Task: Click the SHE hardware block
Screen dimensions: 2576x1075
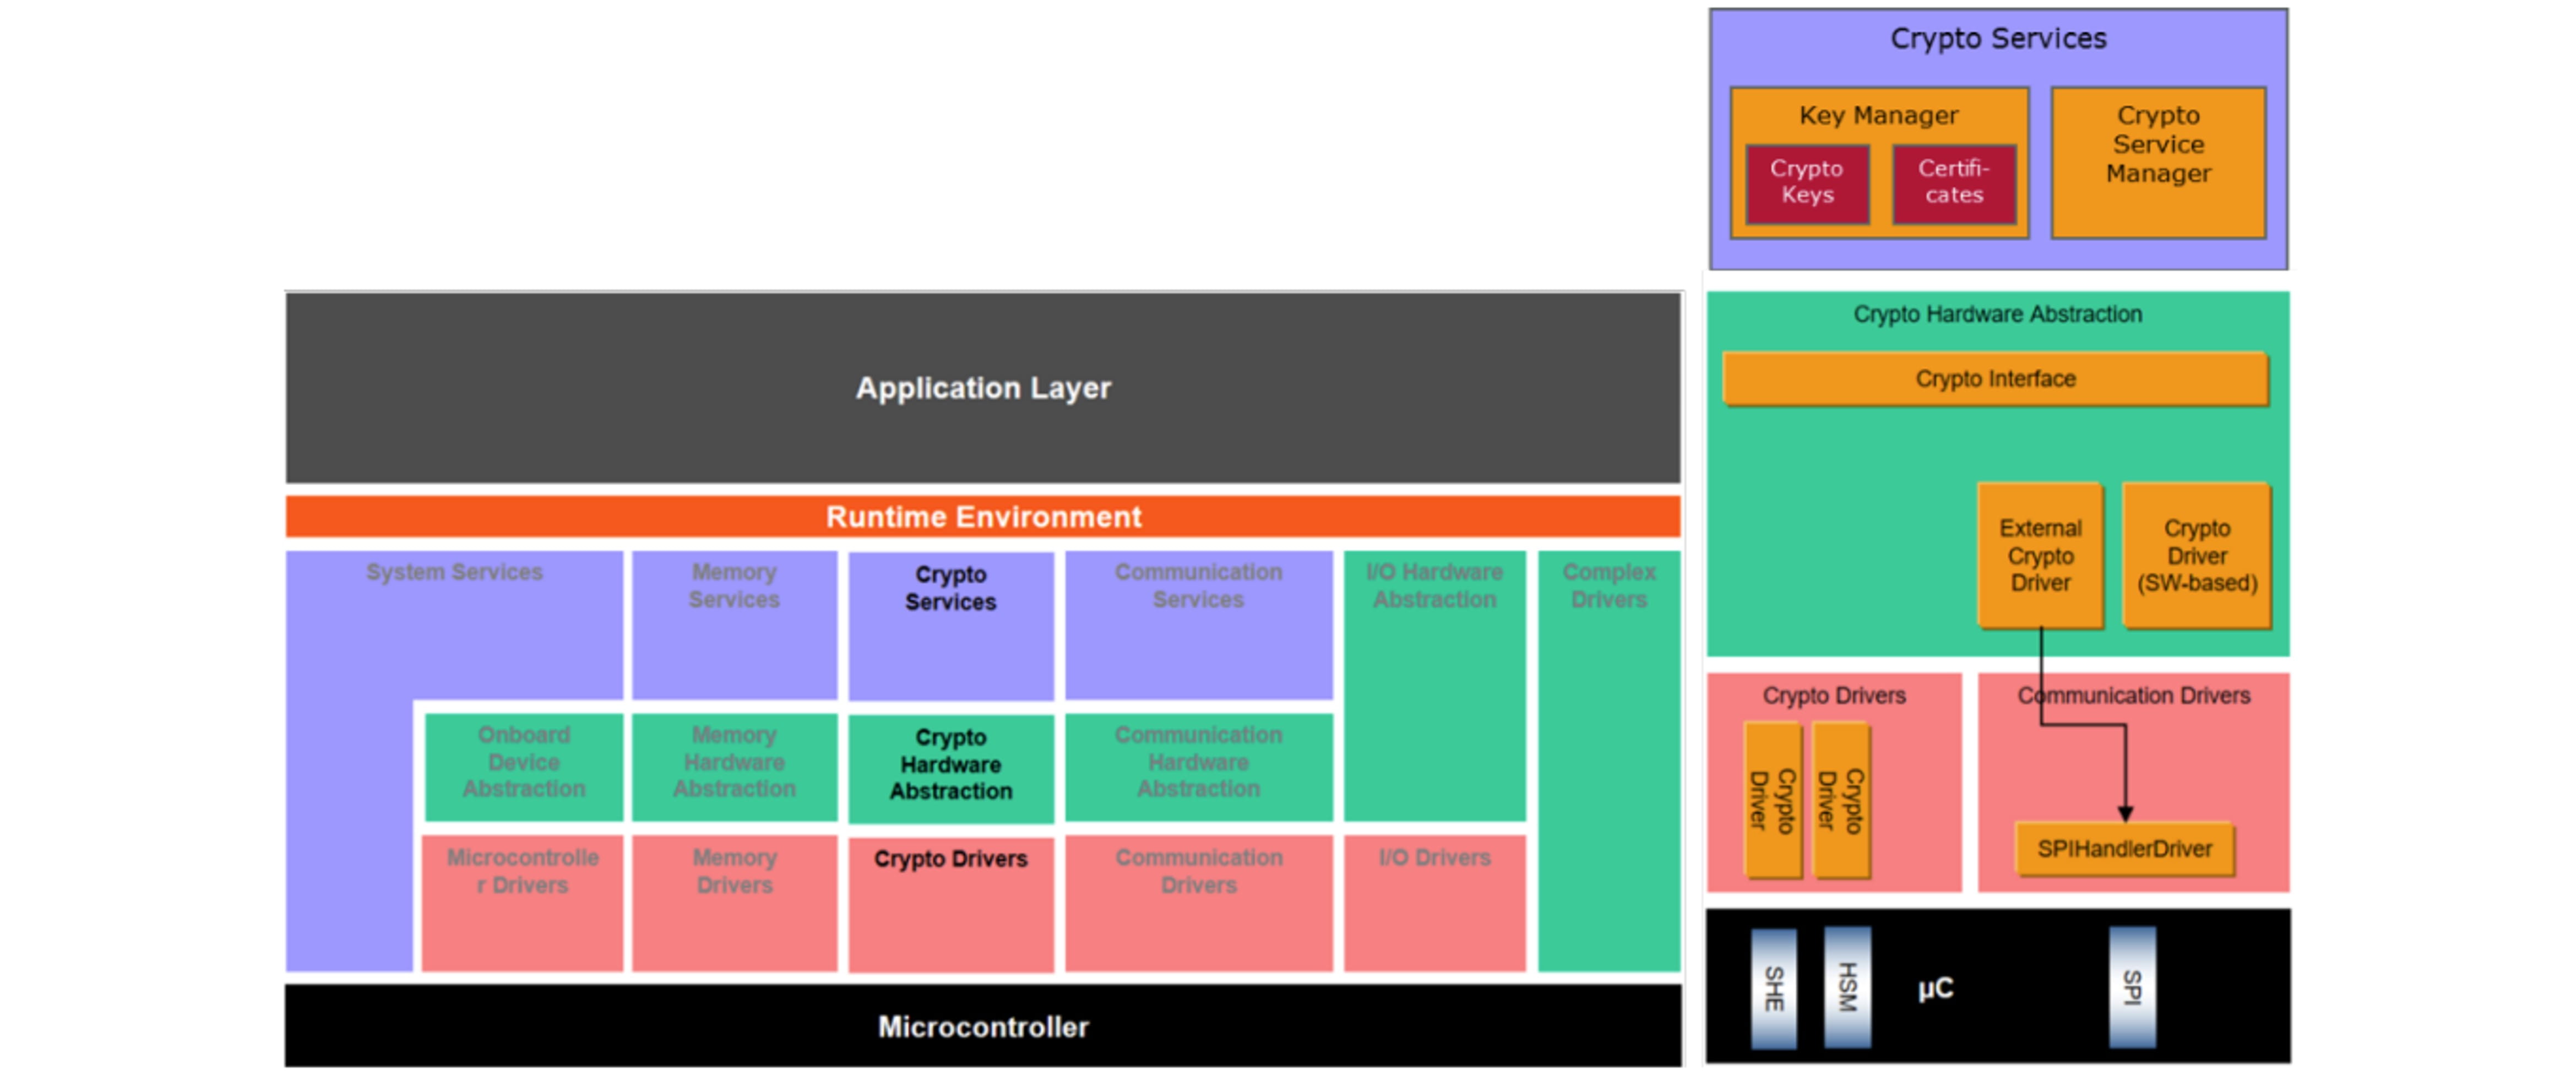Action: click(x=1773, y=988)
